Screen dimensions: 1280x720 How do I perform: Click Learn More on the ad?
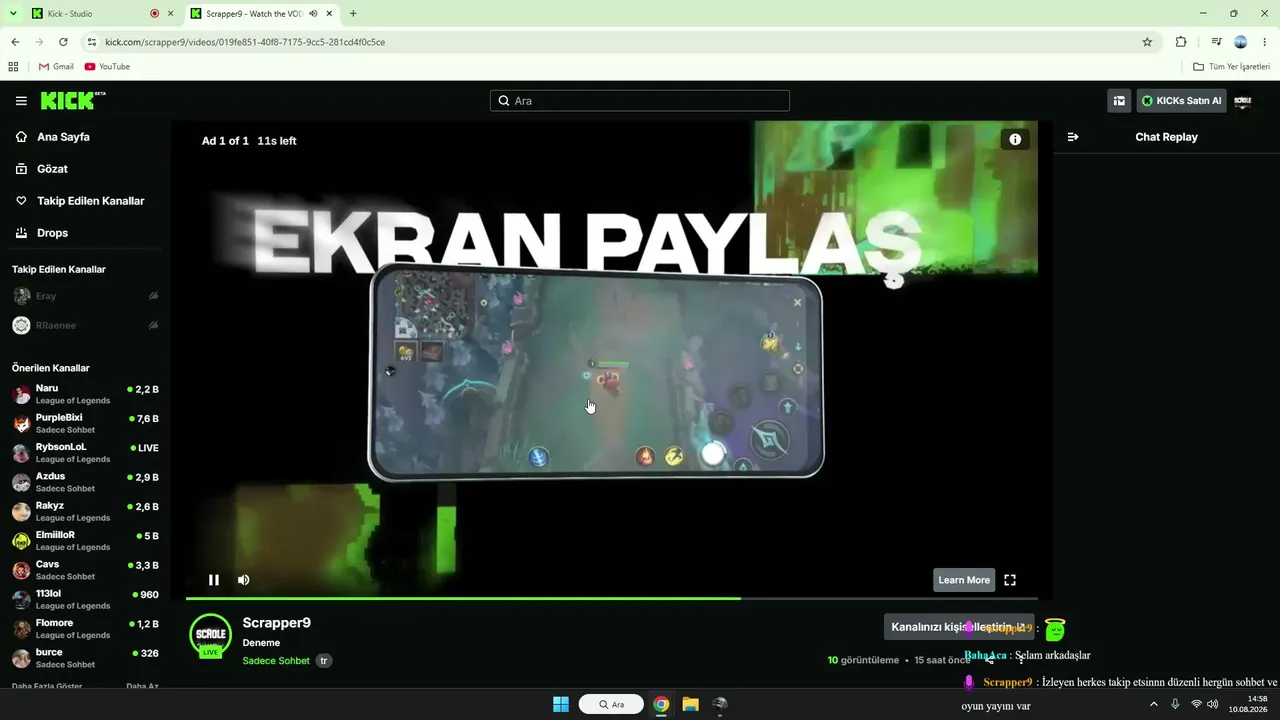click(964, 580)
